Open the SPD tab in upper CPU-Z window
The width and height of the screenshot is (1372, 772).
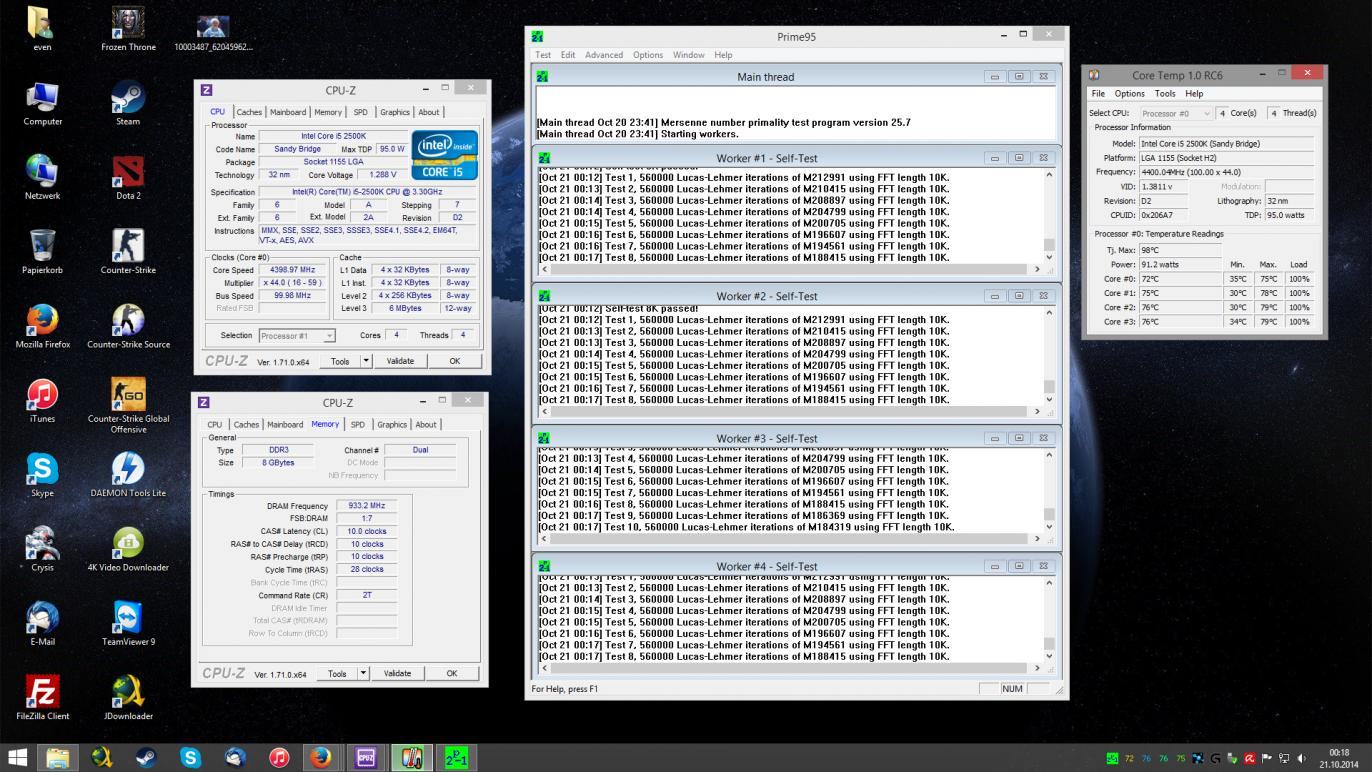pos(360,112)
